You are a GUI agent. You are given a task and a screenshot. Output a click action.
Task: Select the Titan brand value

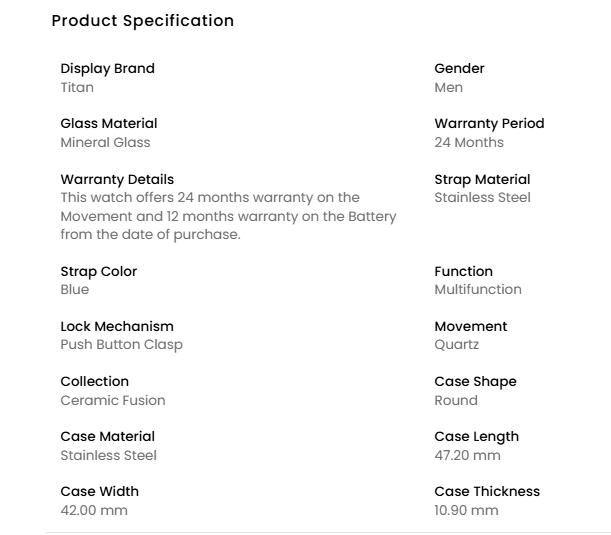(x=77, y=87)
